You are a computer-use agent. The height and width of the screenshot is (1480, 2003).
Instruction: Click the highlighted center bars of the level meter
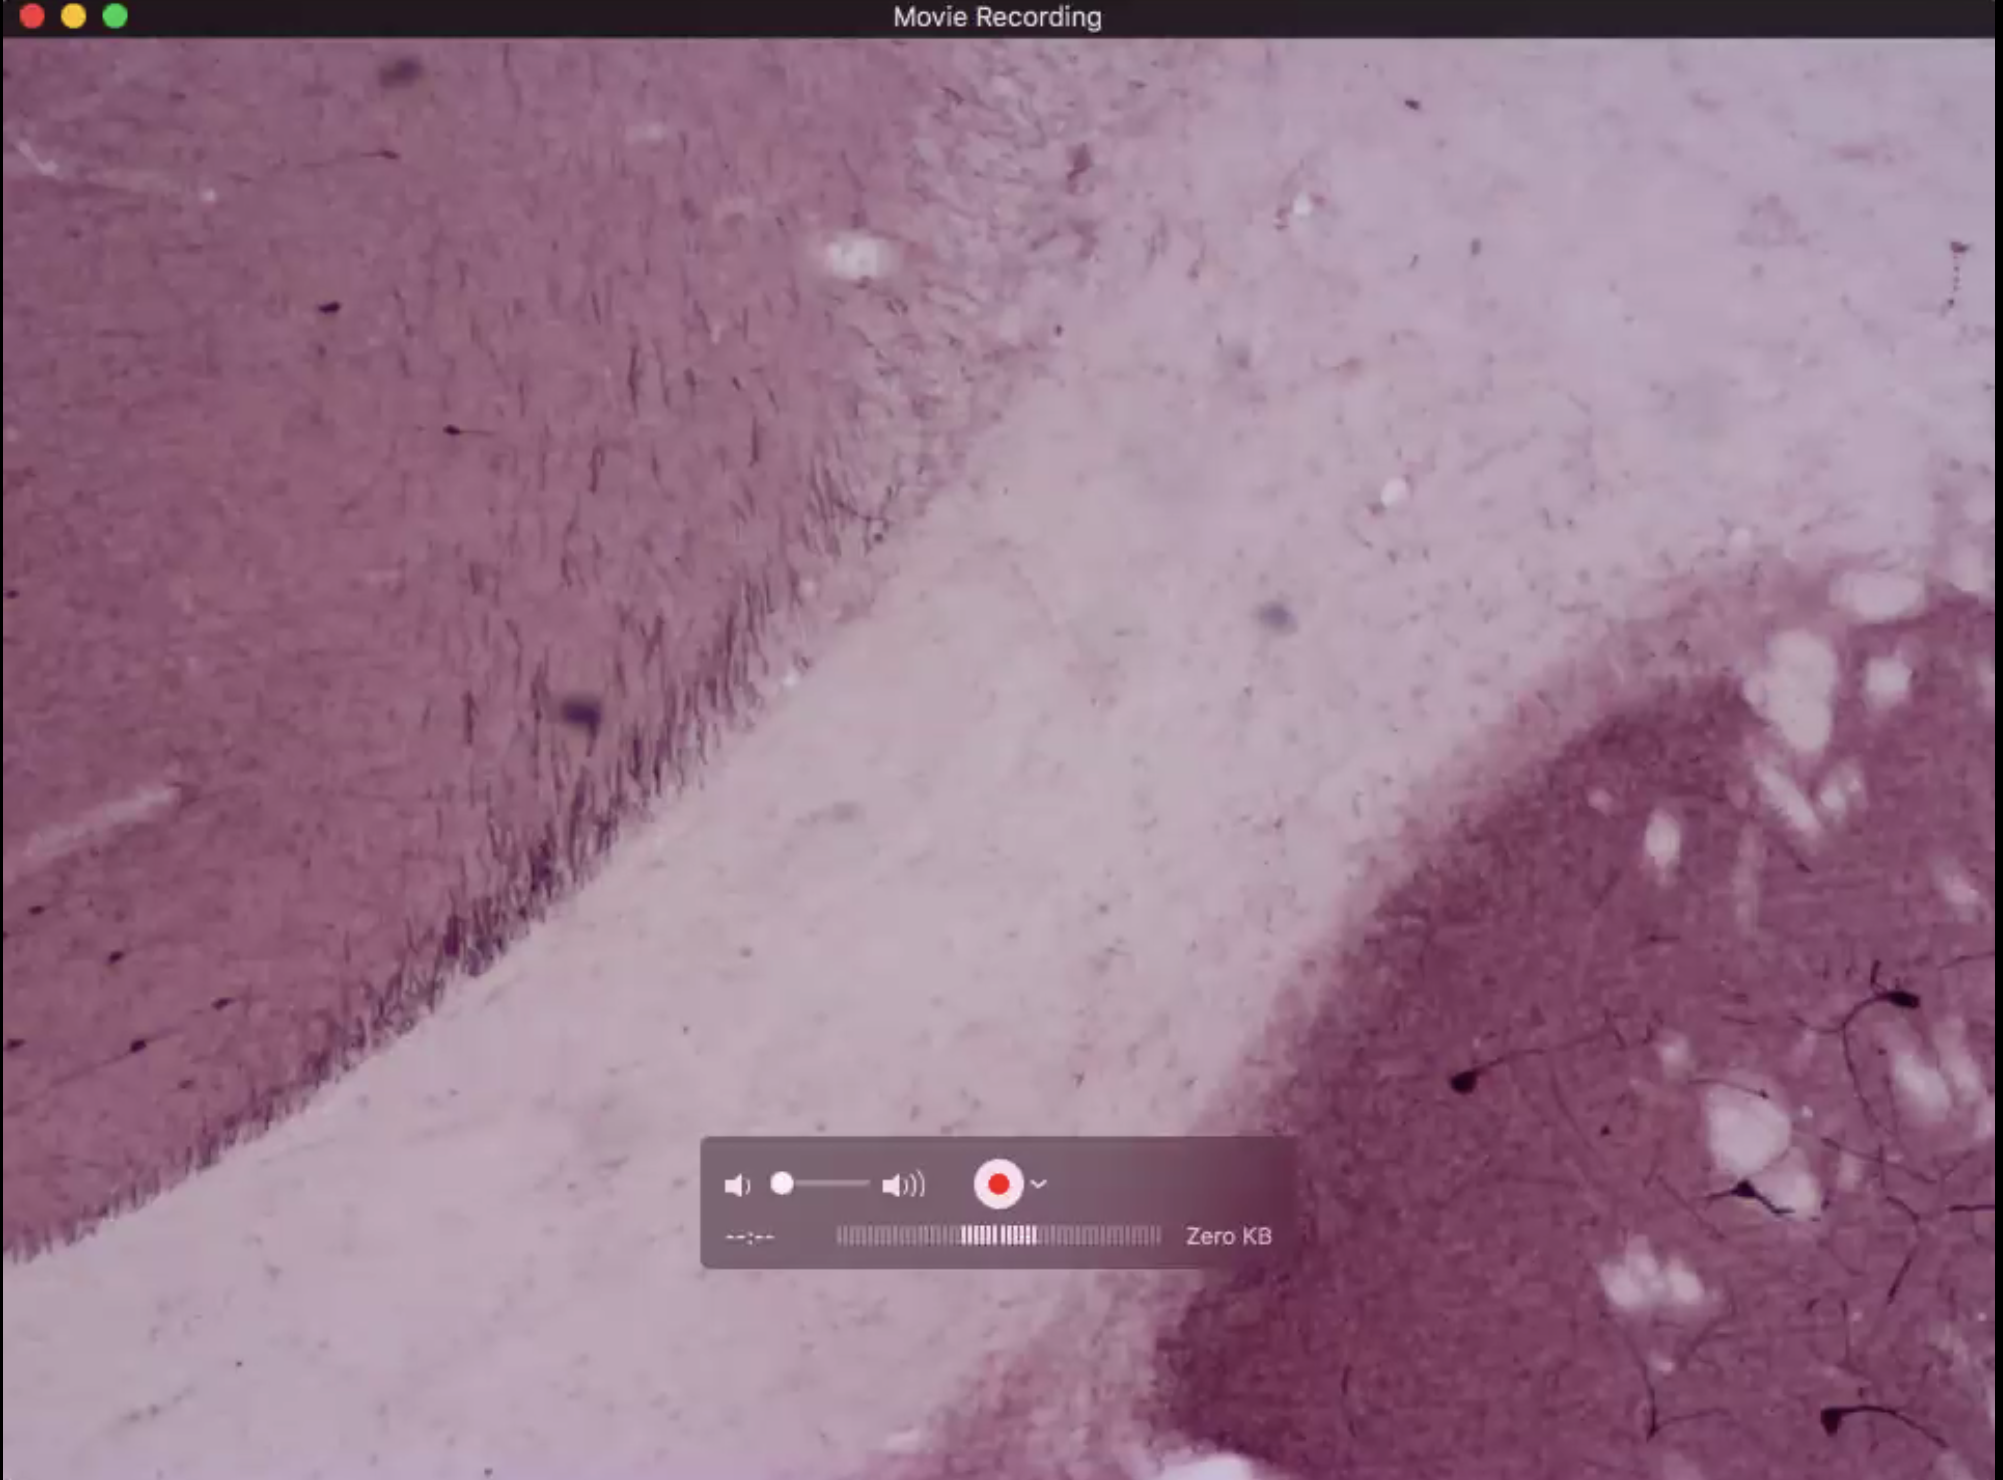coord(998,1236)
